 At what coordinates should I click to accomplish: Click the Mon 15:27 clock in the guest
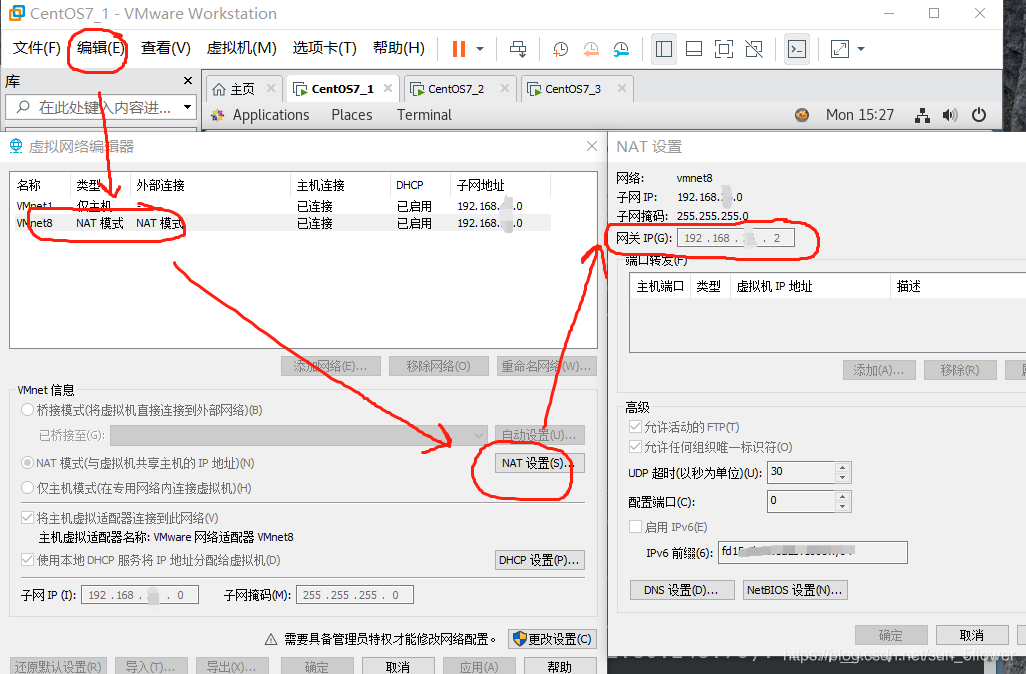tap(859, 115)
